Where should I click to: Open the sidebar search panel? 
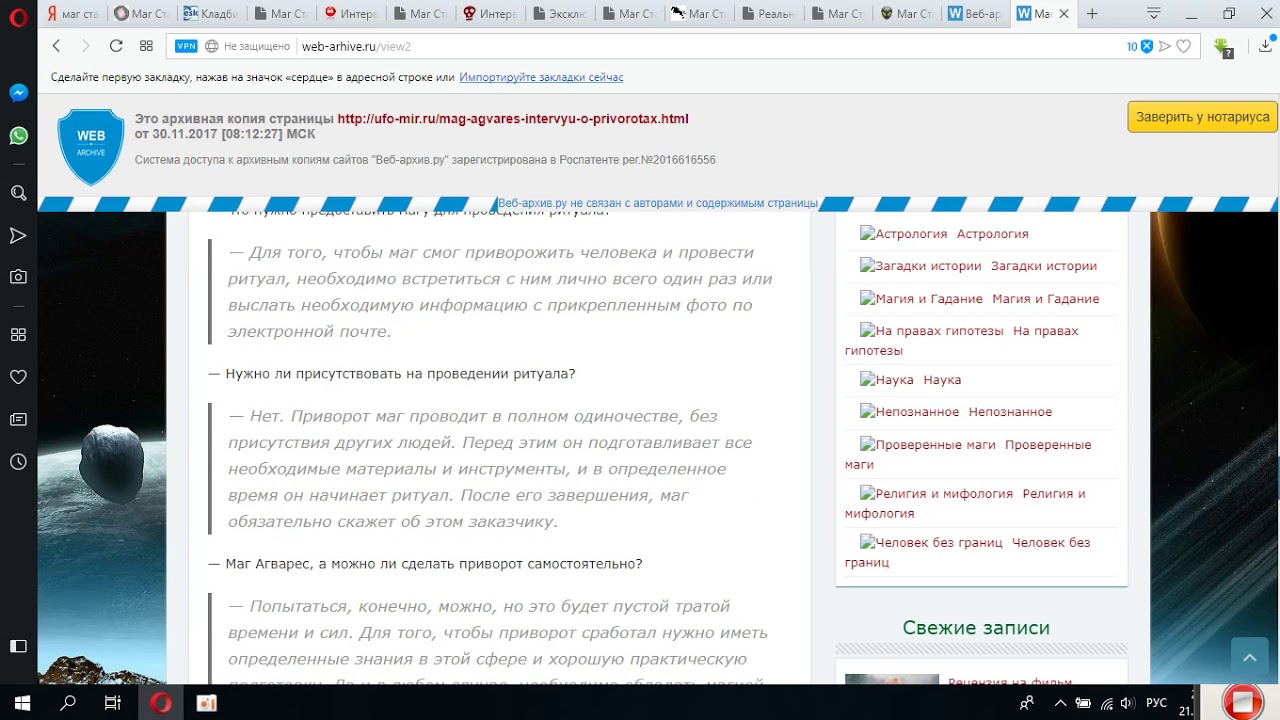coord(18,193)
